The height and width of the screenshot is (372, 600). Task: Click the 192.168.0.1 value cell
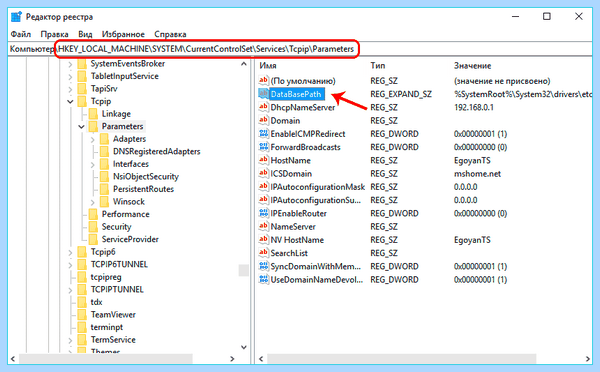tap(474, 107)
